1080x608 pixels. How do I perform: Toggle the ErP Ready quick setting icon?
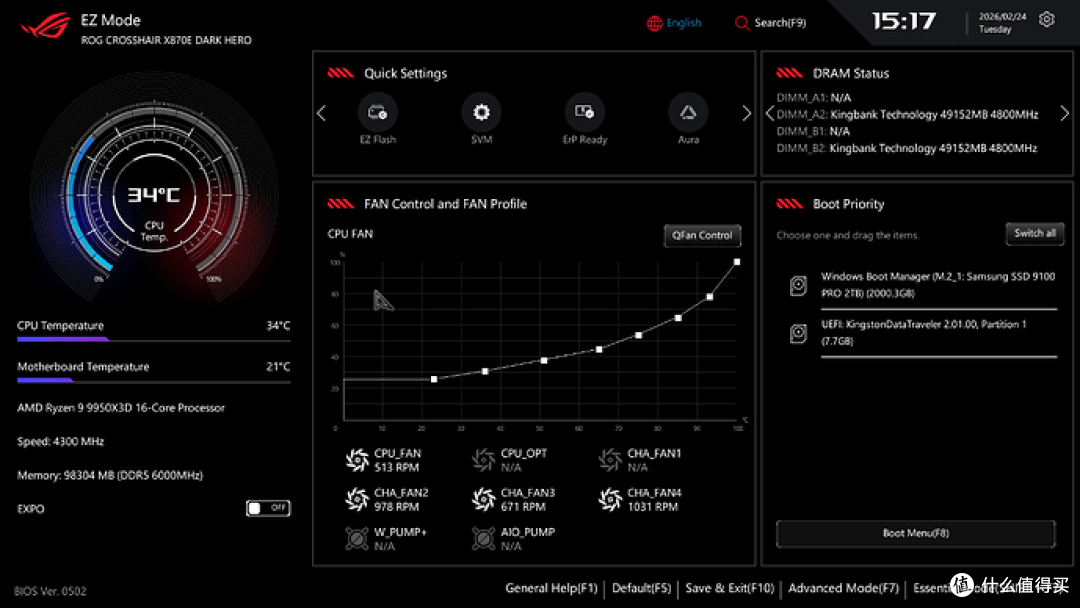point(584,112)
